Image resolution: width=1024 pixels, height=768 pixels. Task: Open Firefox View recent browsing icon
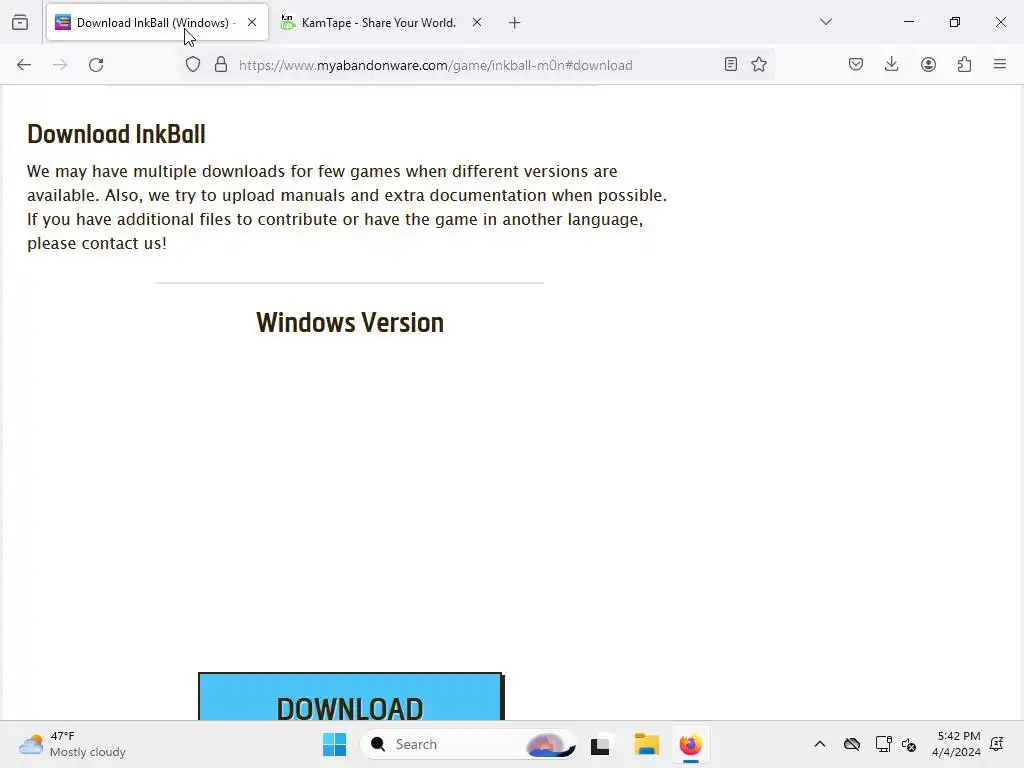coord(20,23)
